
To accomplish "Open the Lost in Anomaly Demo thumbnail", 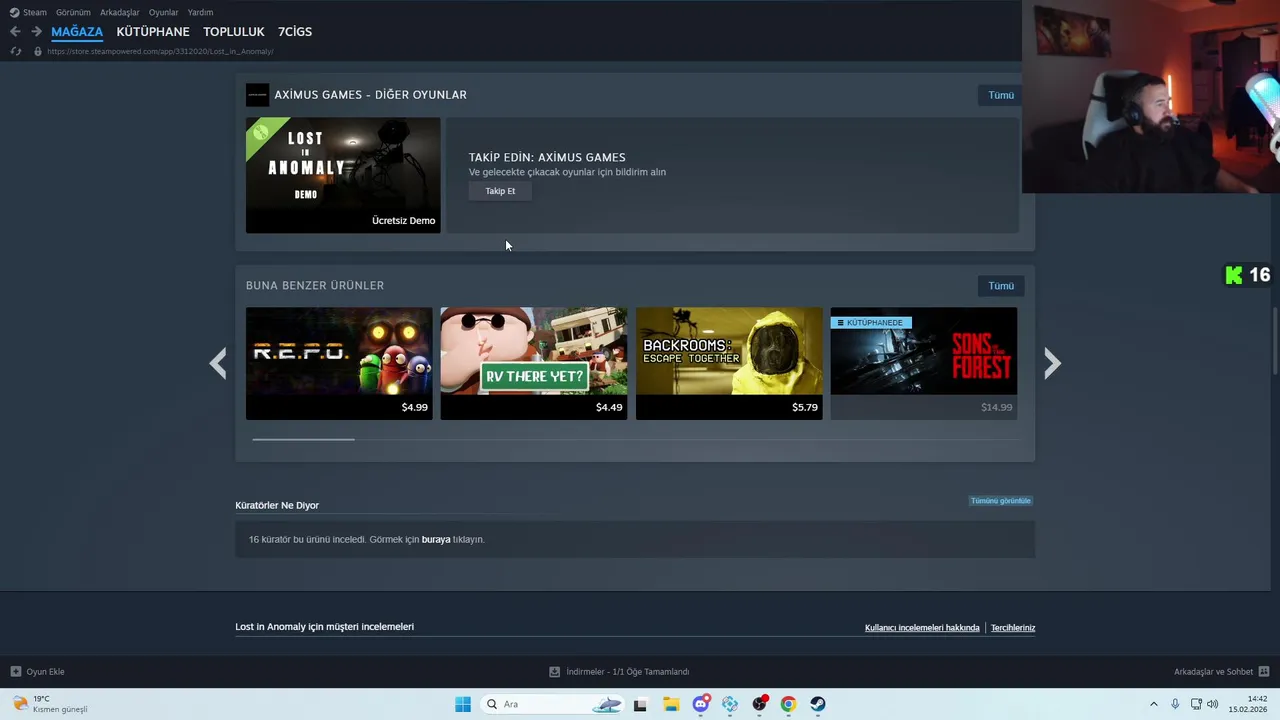I will click(x=343, y=175).
